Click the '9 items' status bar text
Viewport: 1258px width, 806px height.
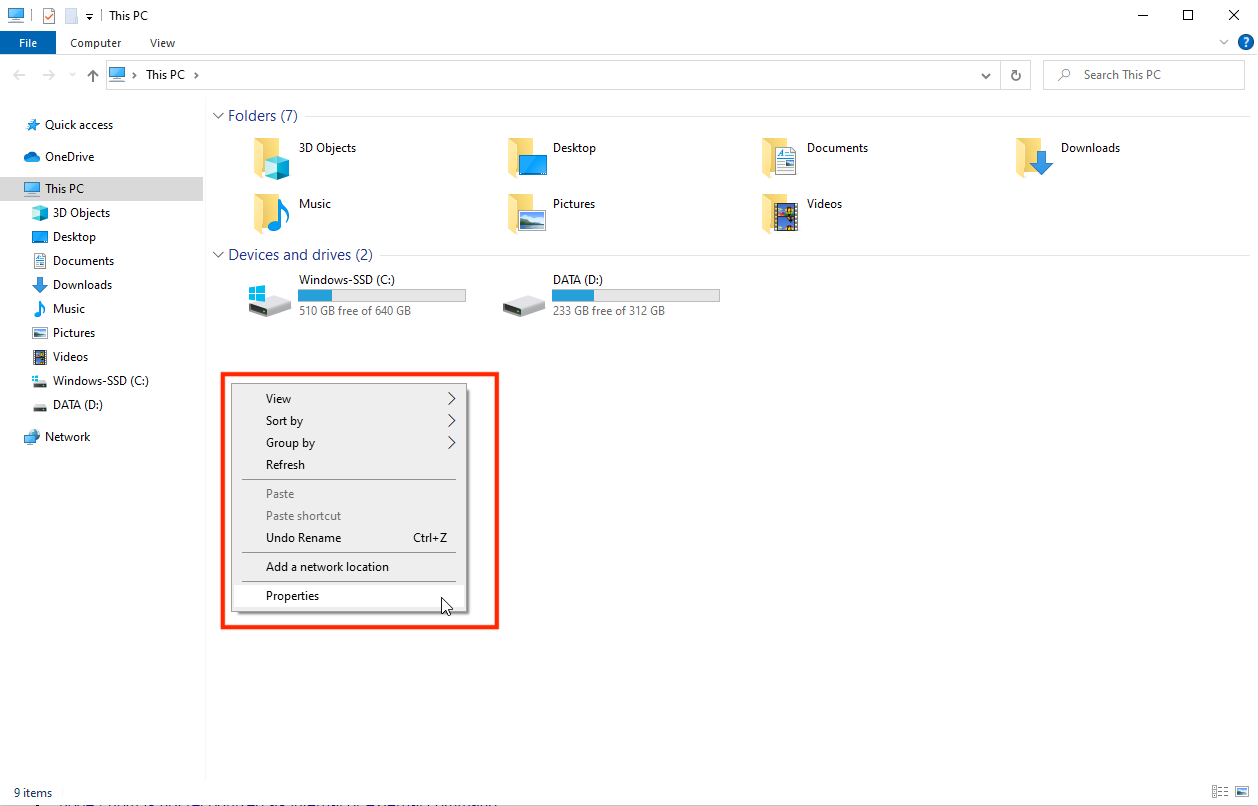(x=33, y=793)
